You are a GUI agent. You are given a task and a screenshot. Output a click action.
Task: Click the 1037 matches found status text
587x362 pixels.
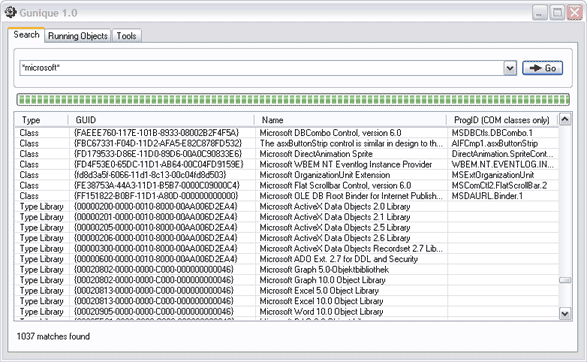coord(53,336)
